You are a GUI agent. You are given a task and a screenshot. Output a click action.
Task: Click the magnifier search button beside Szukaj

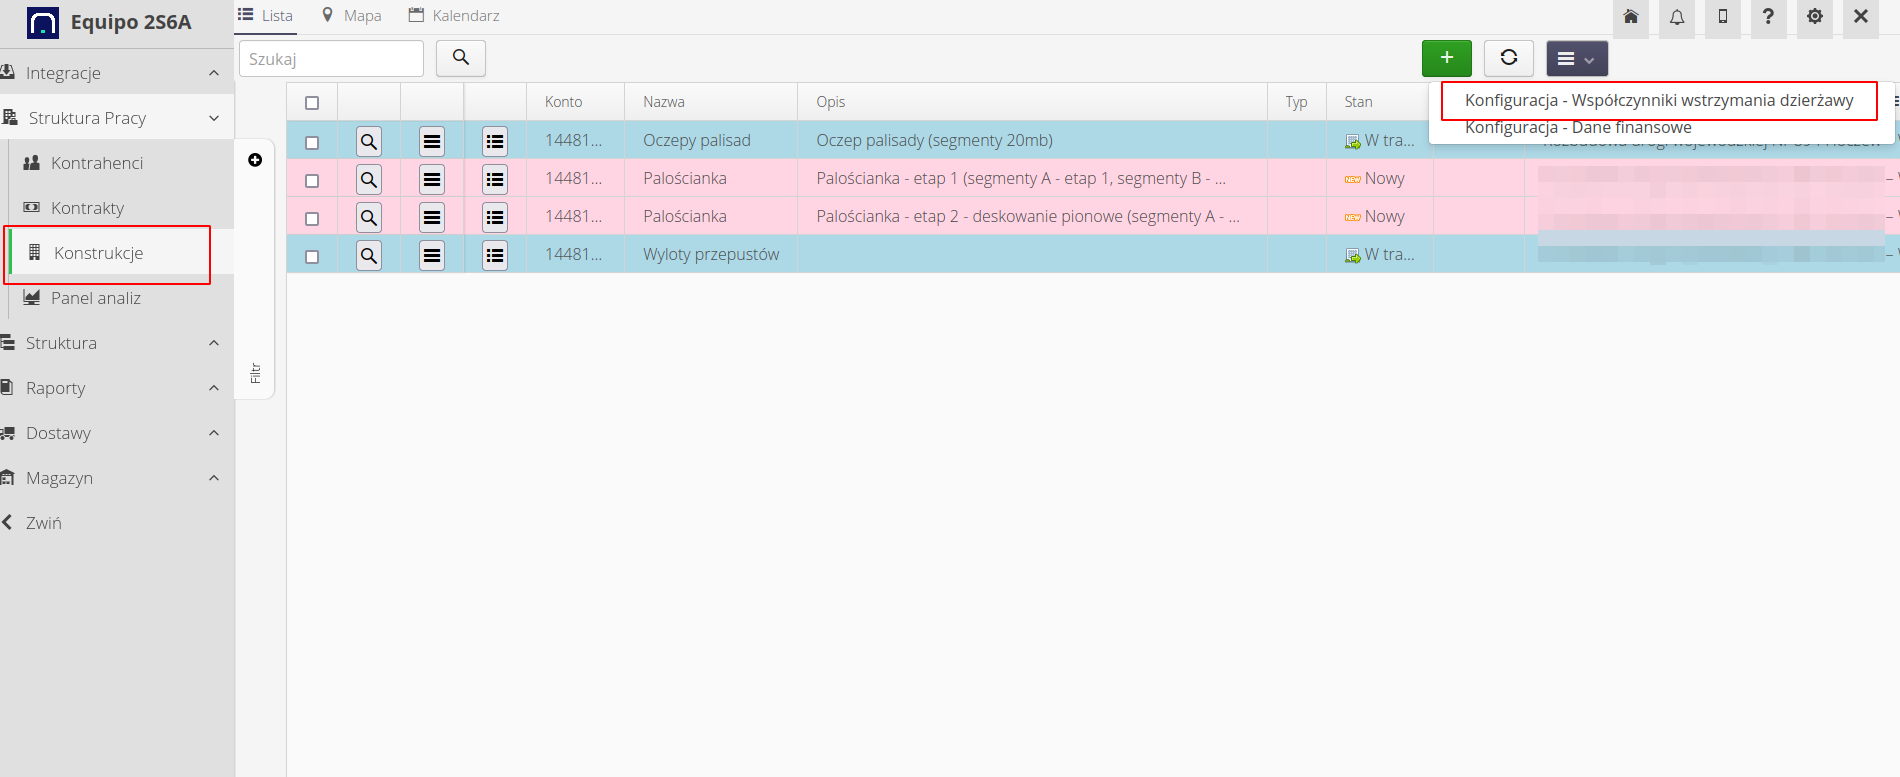(461, 58)
